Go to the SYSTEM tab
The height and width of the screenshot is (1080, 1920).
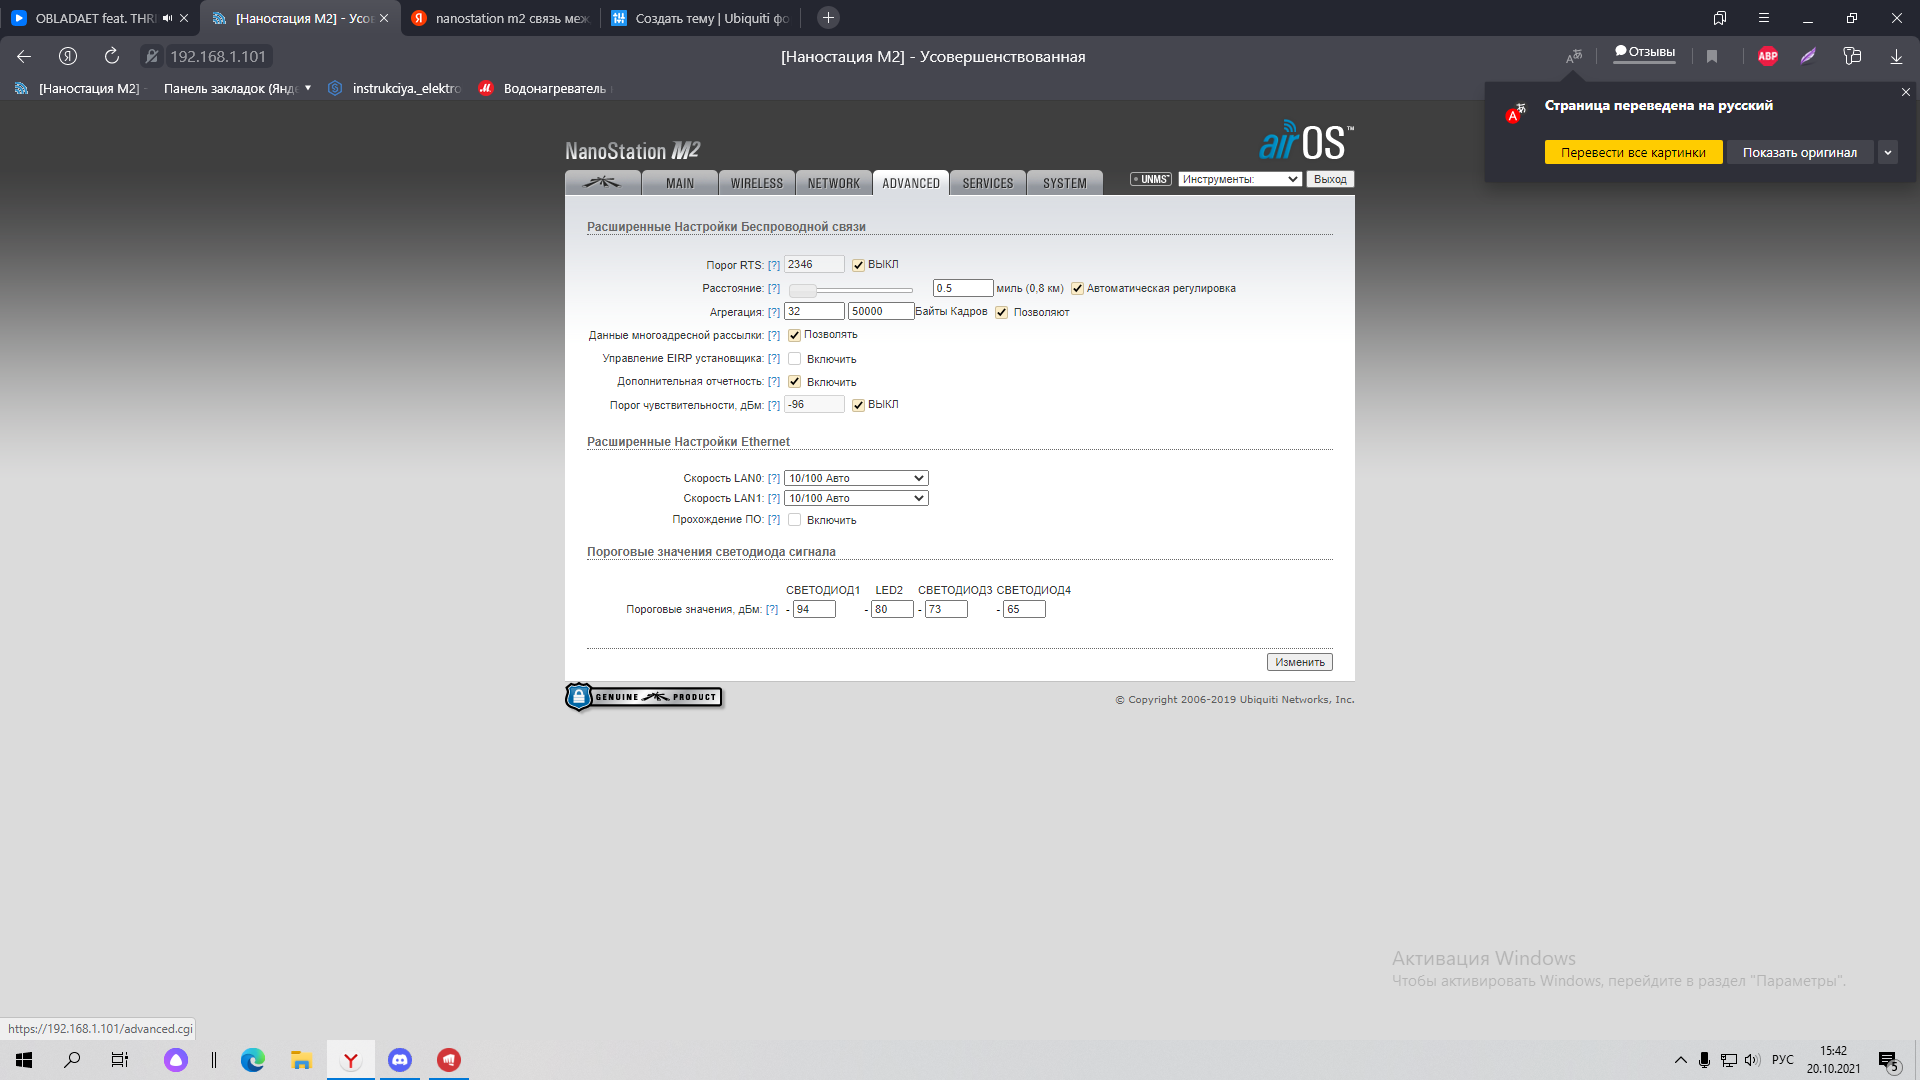tap(1065, 183)
